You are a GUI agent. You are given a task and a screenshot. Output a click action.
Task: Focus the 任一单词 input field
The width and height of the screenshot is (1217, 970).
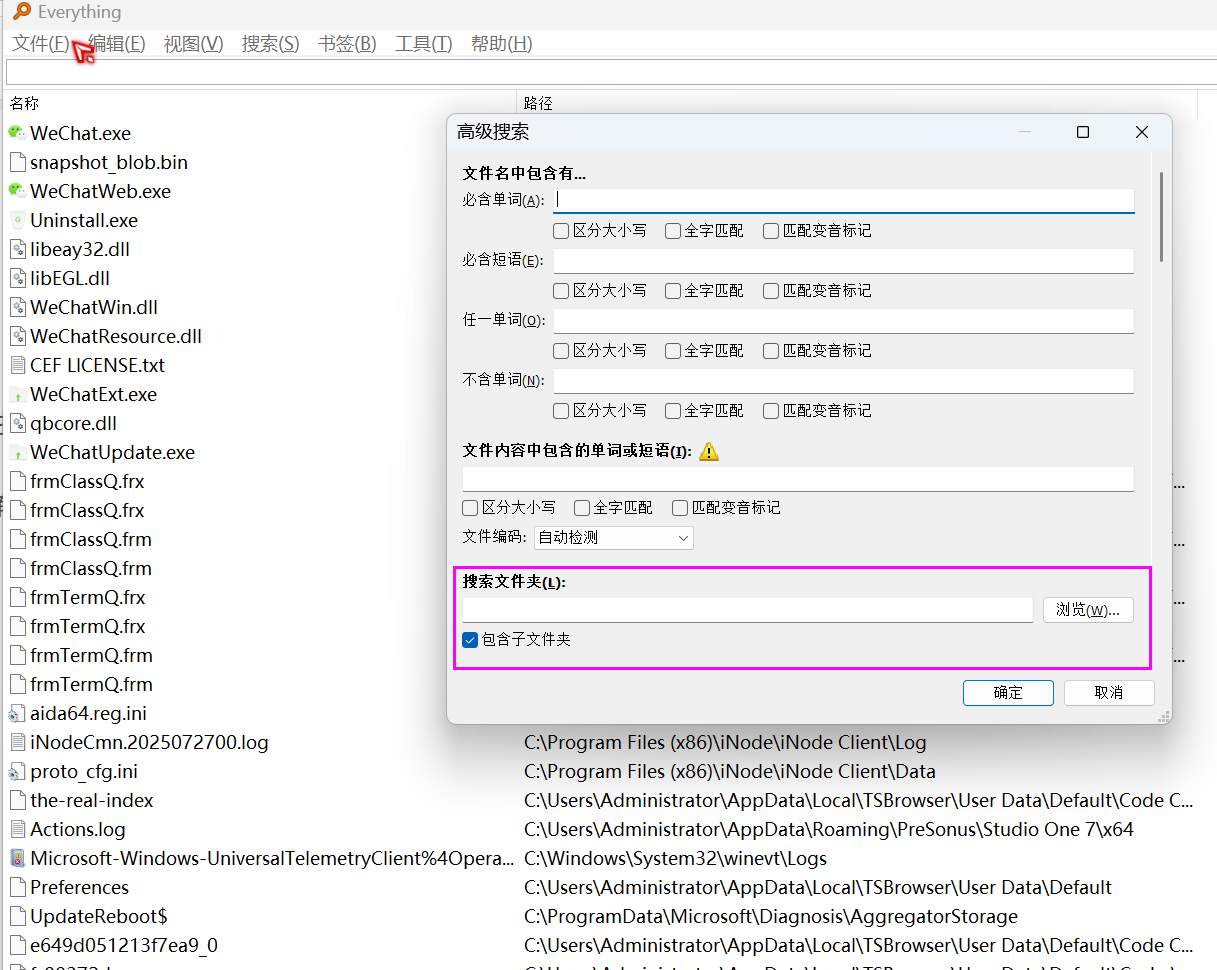tap(844, 321)
